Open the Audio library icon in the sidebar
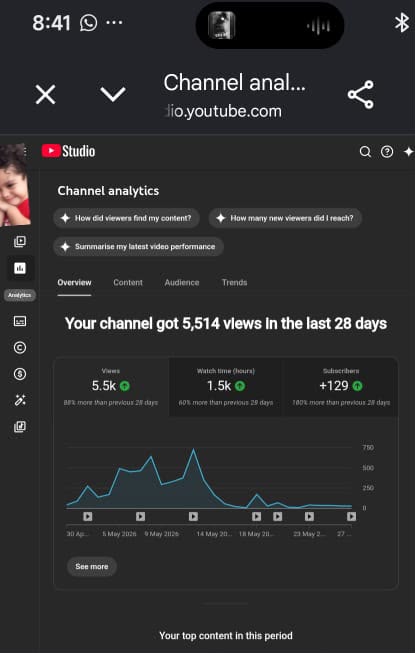 (20, 426)
